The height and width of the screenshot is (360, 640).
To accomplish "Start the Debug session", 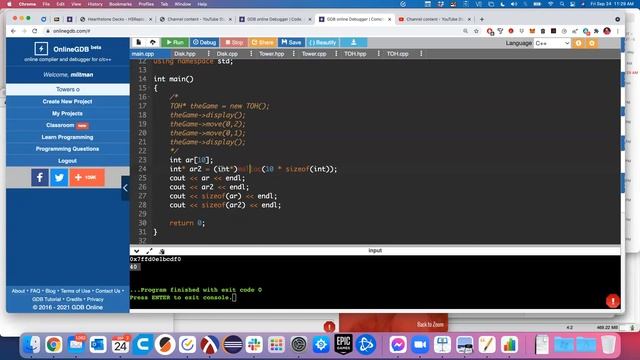I will [204, 42].
